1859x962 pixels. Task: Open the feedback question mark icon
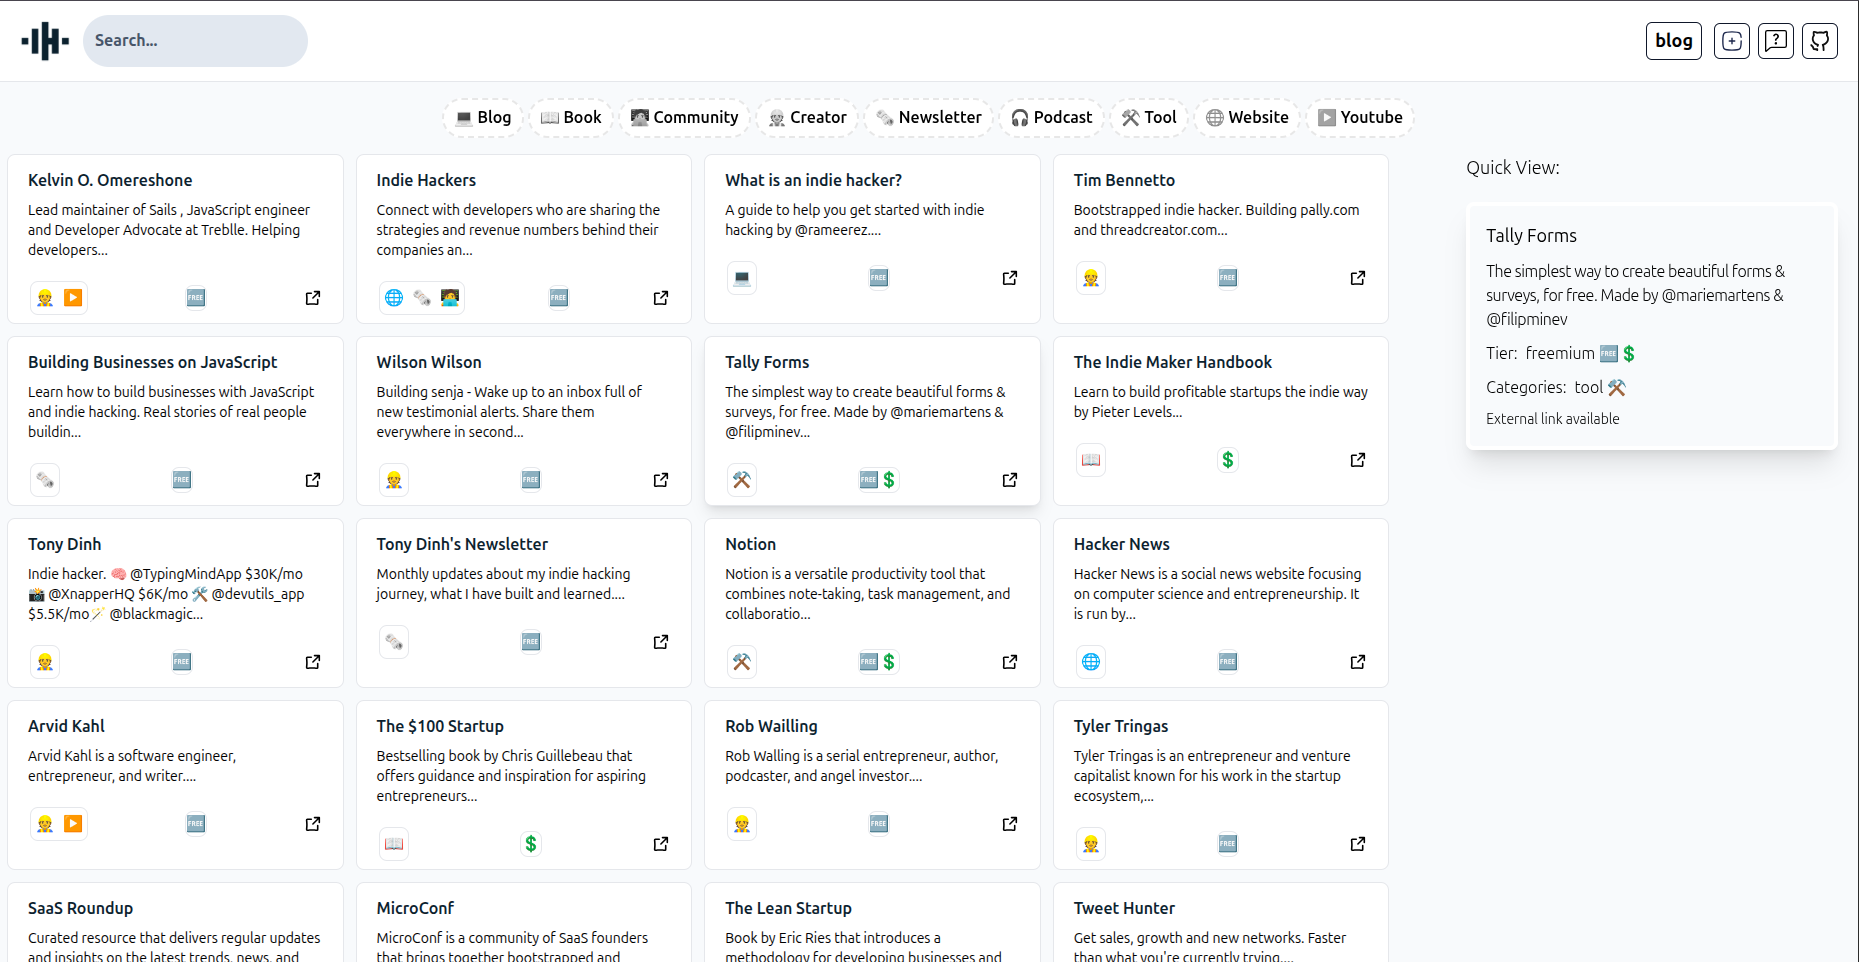pyautogui.click(x=1776, y=41)
